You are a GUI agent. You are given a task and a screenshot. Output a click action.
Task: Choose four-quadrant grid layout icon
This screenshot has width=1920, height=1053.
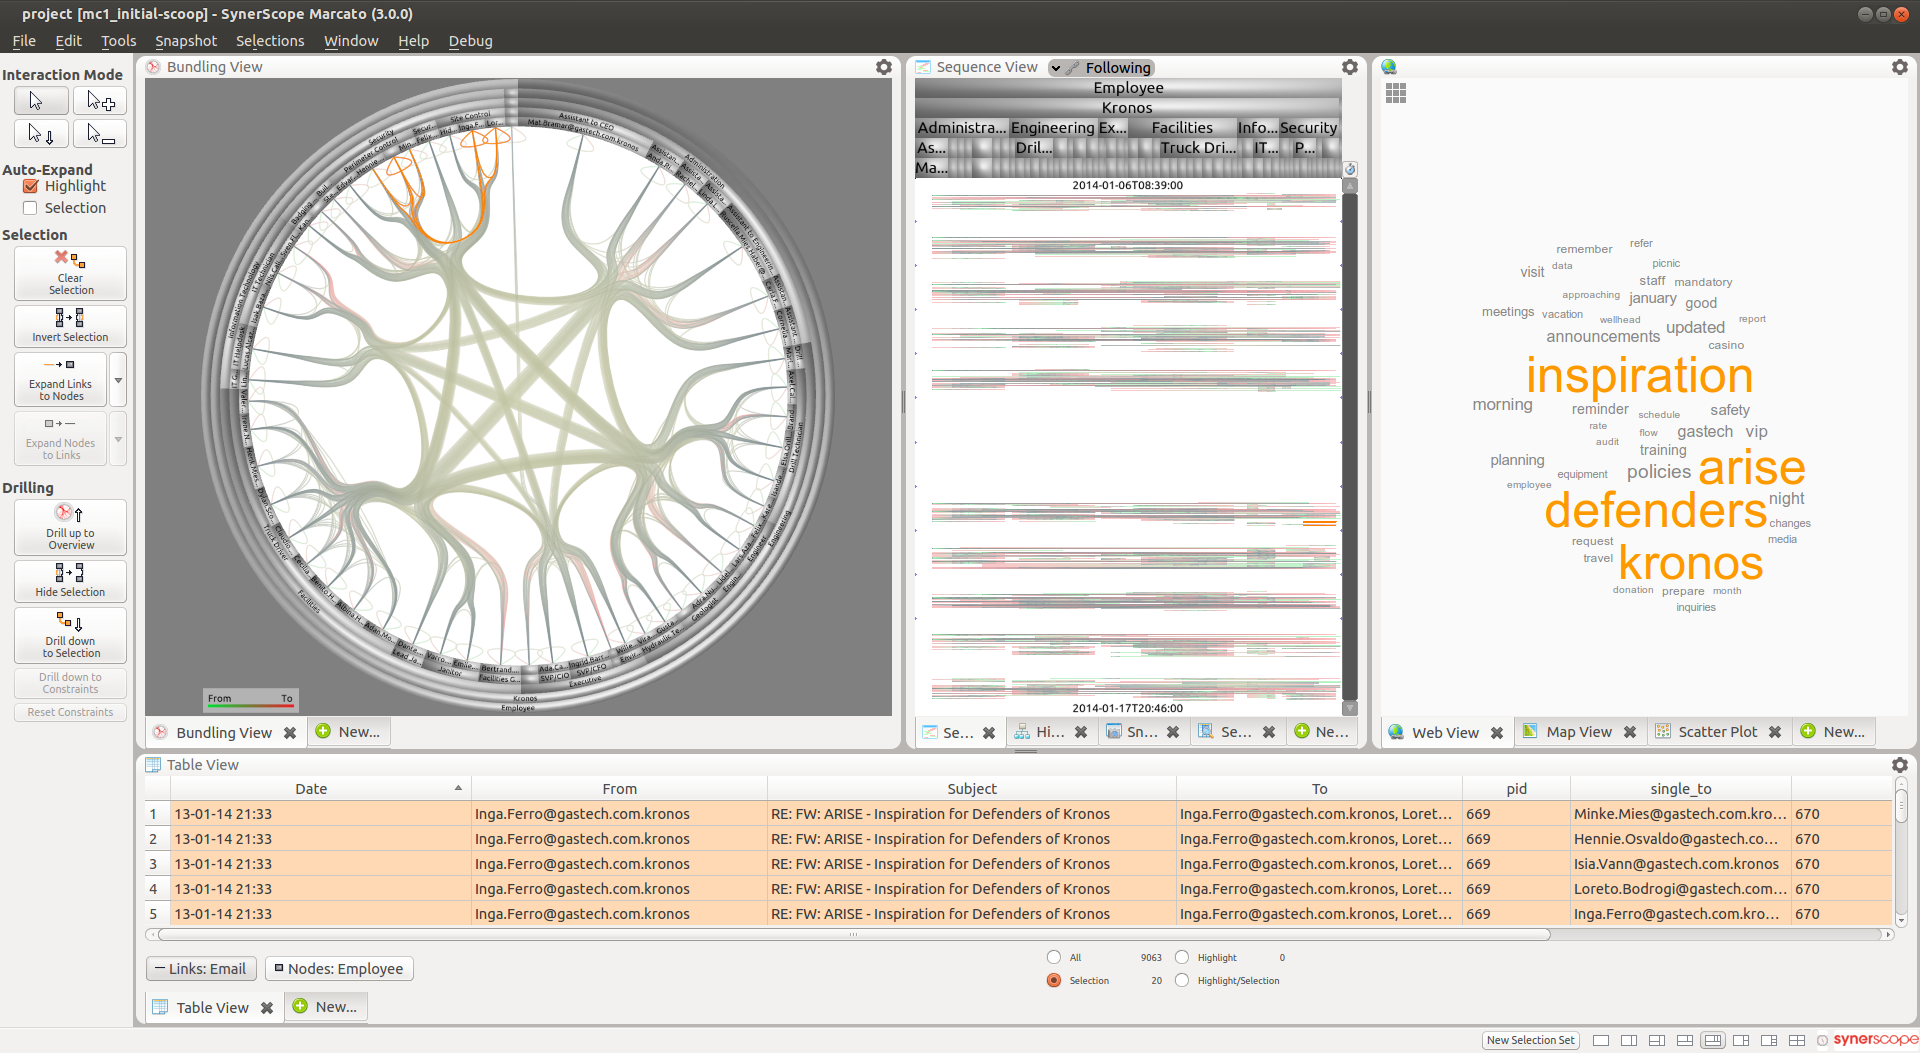click(x=1797, y=1041)
